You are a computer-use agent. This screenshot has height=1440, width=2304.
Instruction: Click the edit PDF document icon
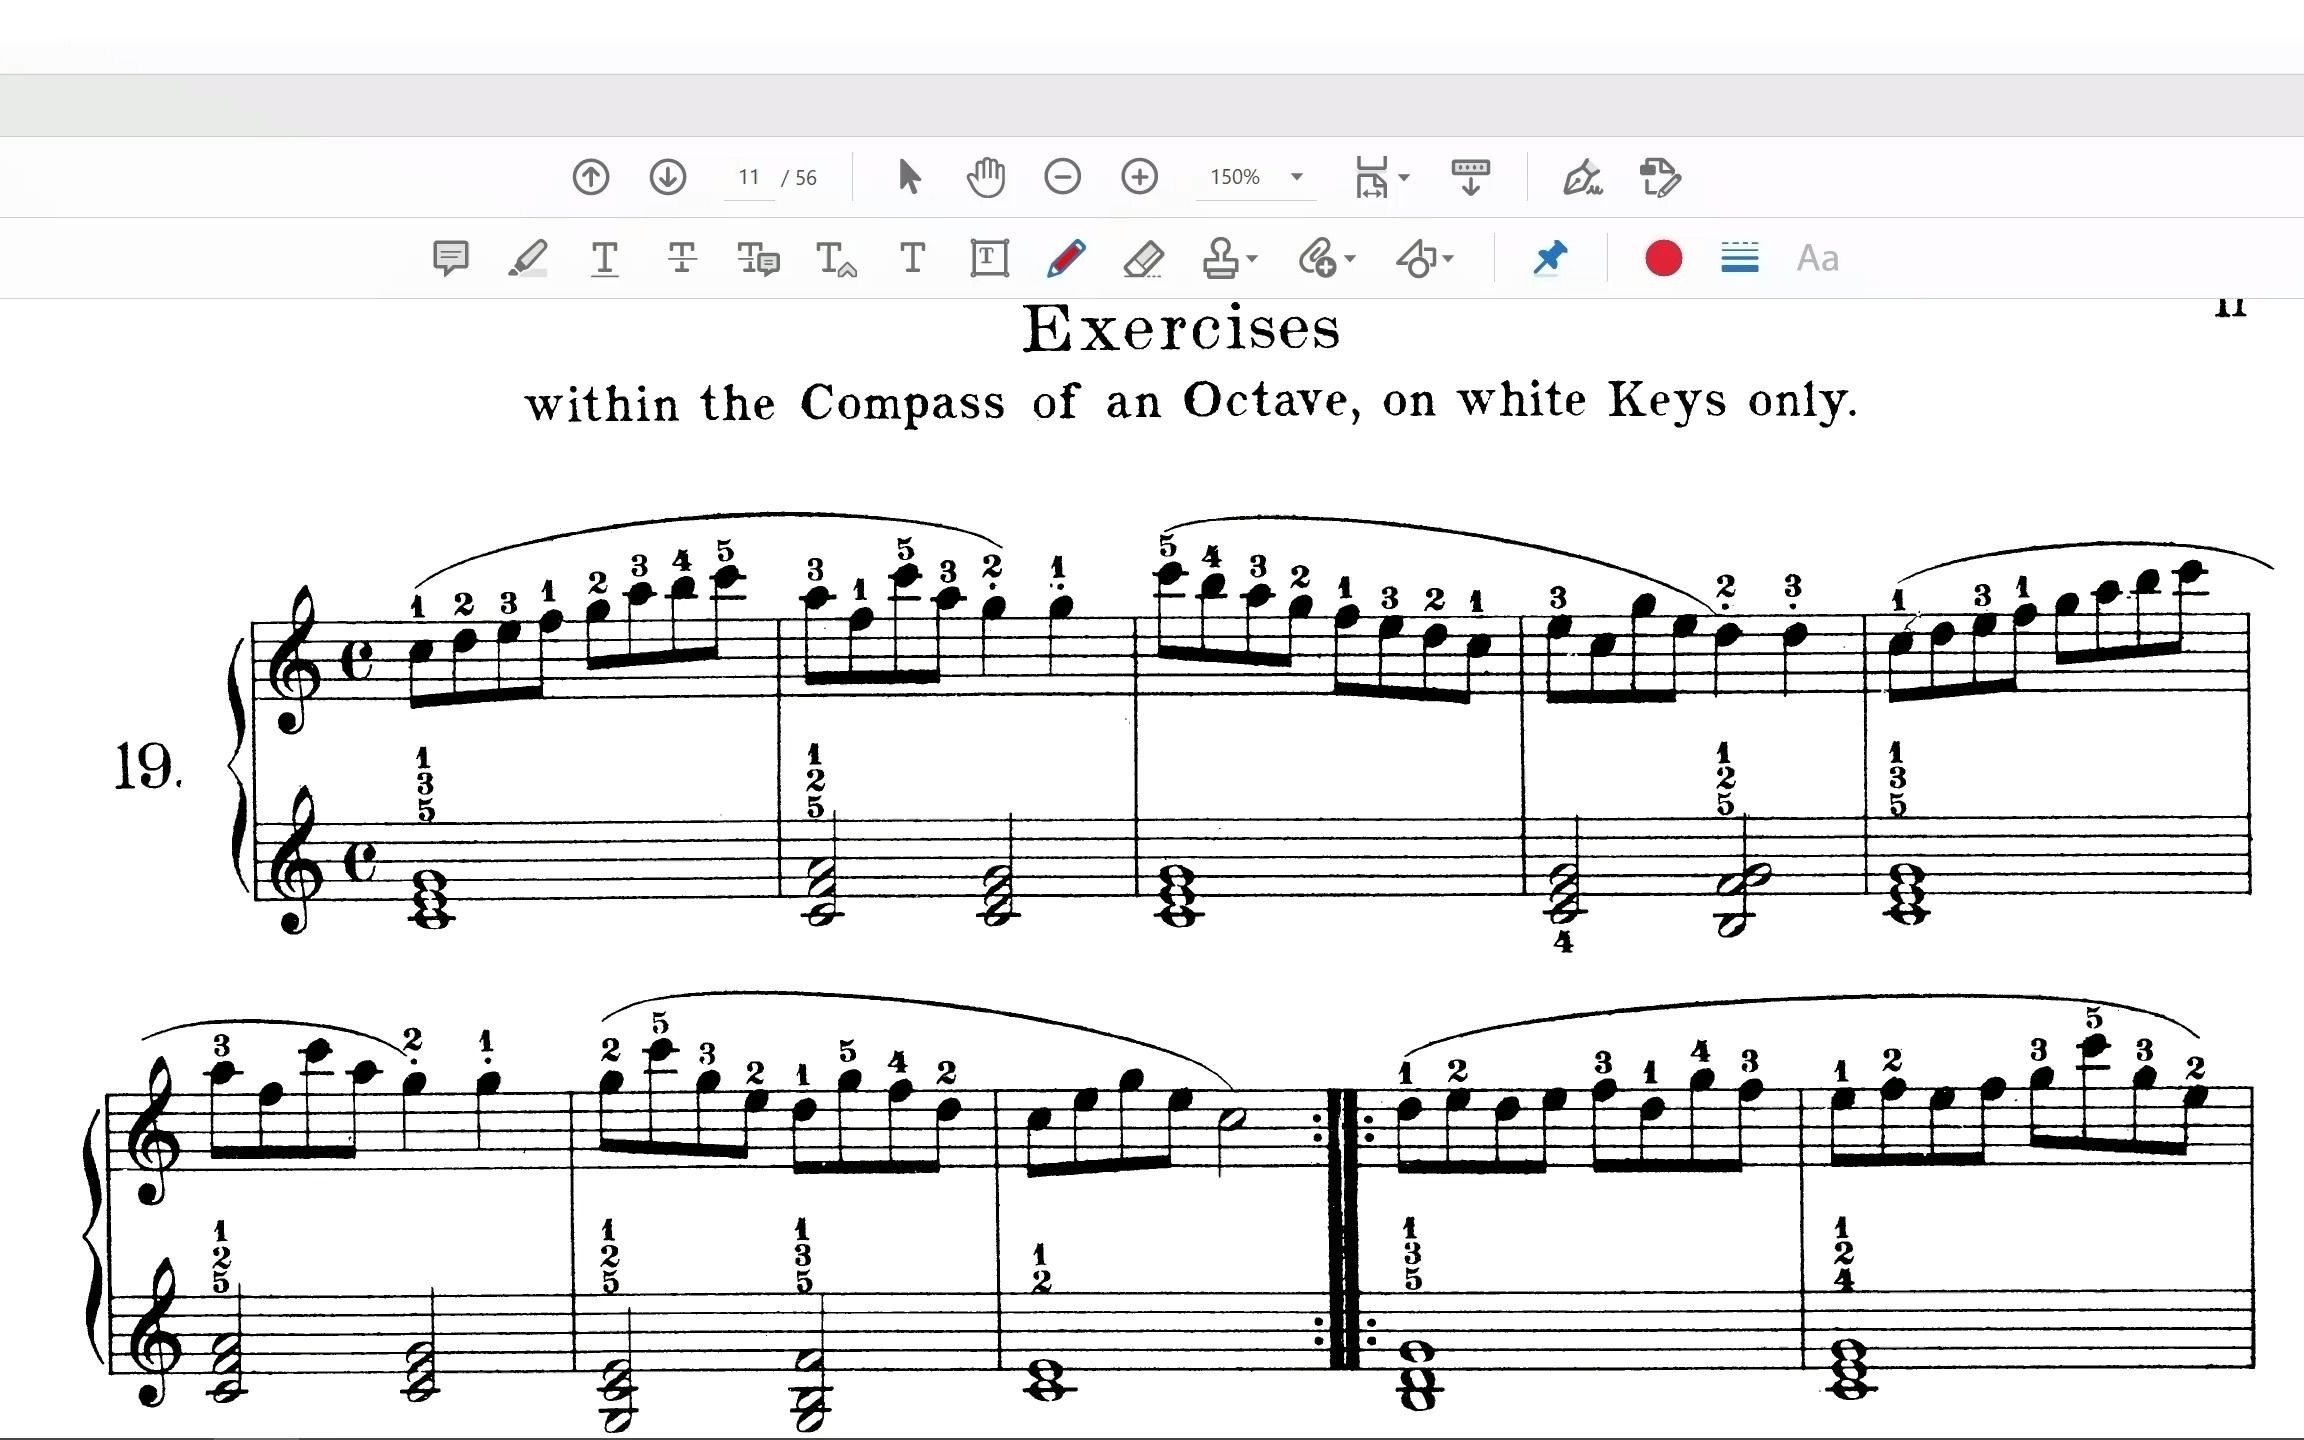pyautogui.click(x=1660, y=177)
